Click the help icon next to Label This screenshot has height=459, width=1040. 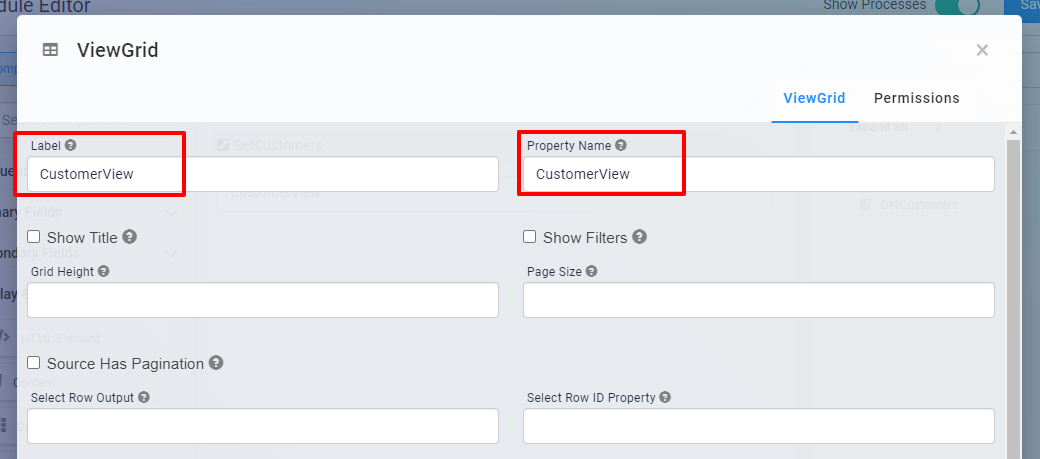pos(71,145)
